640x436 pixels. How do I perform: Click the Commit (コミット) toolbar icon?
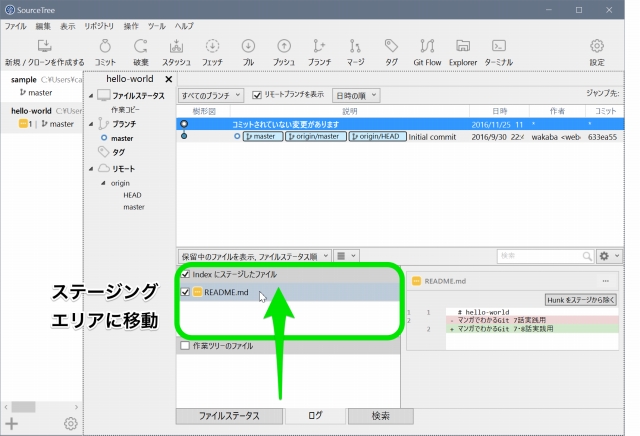(105, 46)
